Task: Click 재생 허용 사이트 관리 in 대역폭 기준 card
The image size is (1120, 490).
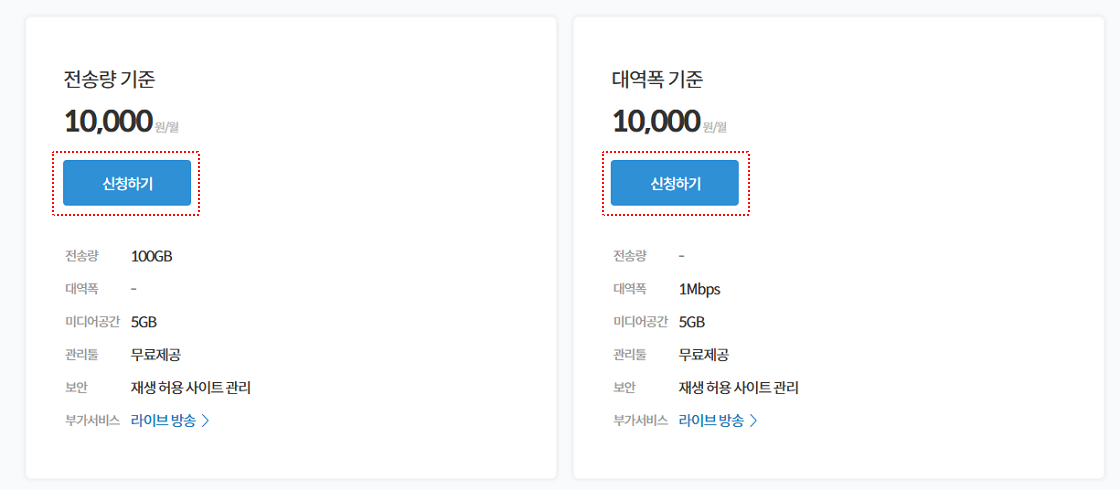Action: (739, 388)
